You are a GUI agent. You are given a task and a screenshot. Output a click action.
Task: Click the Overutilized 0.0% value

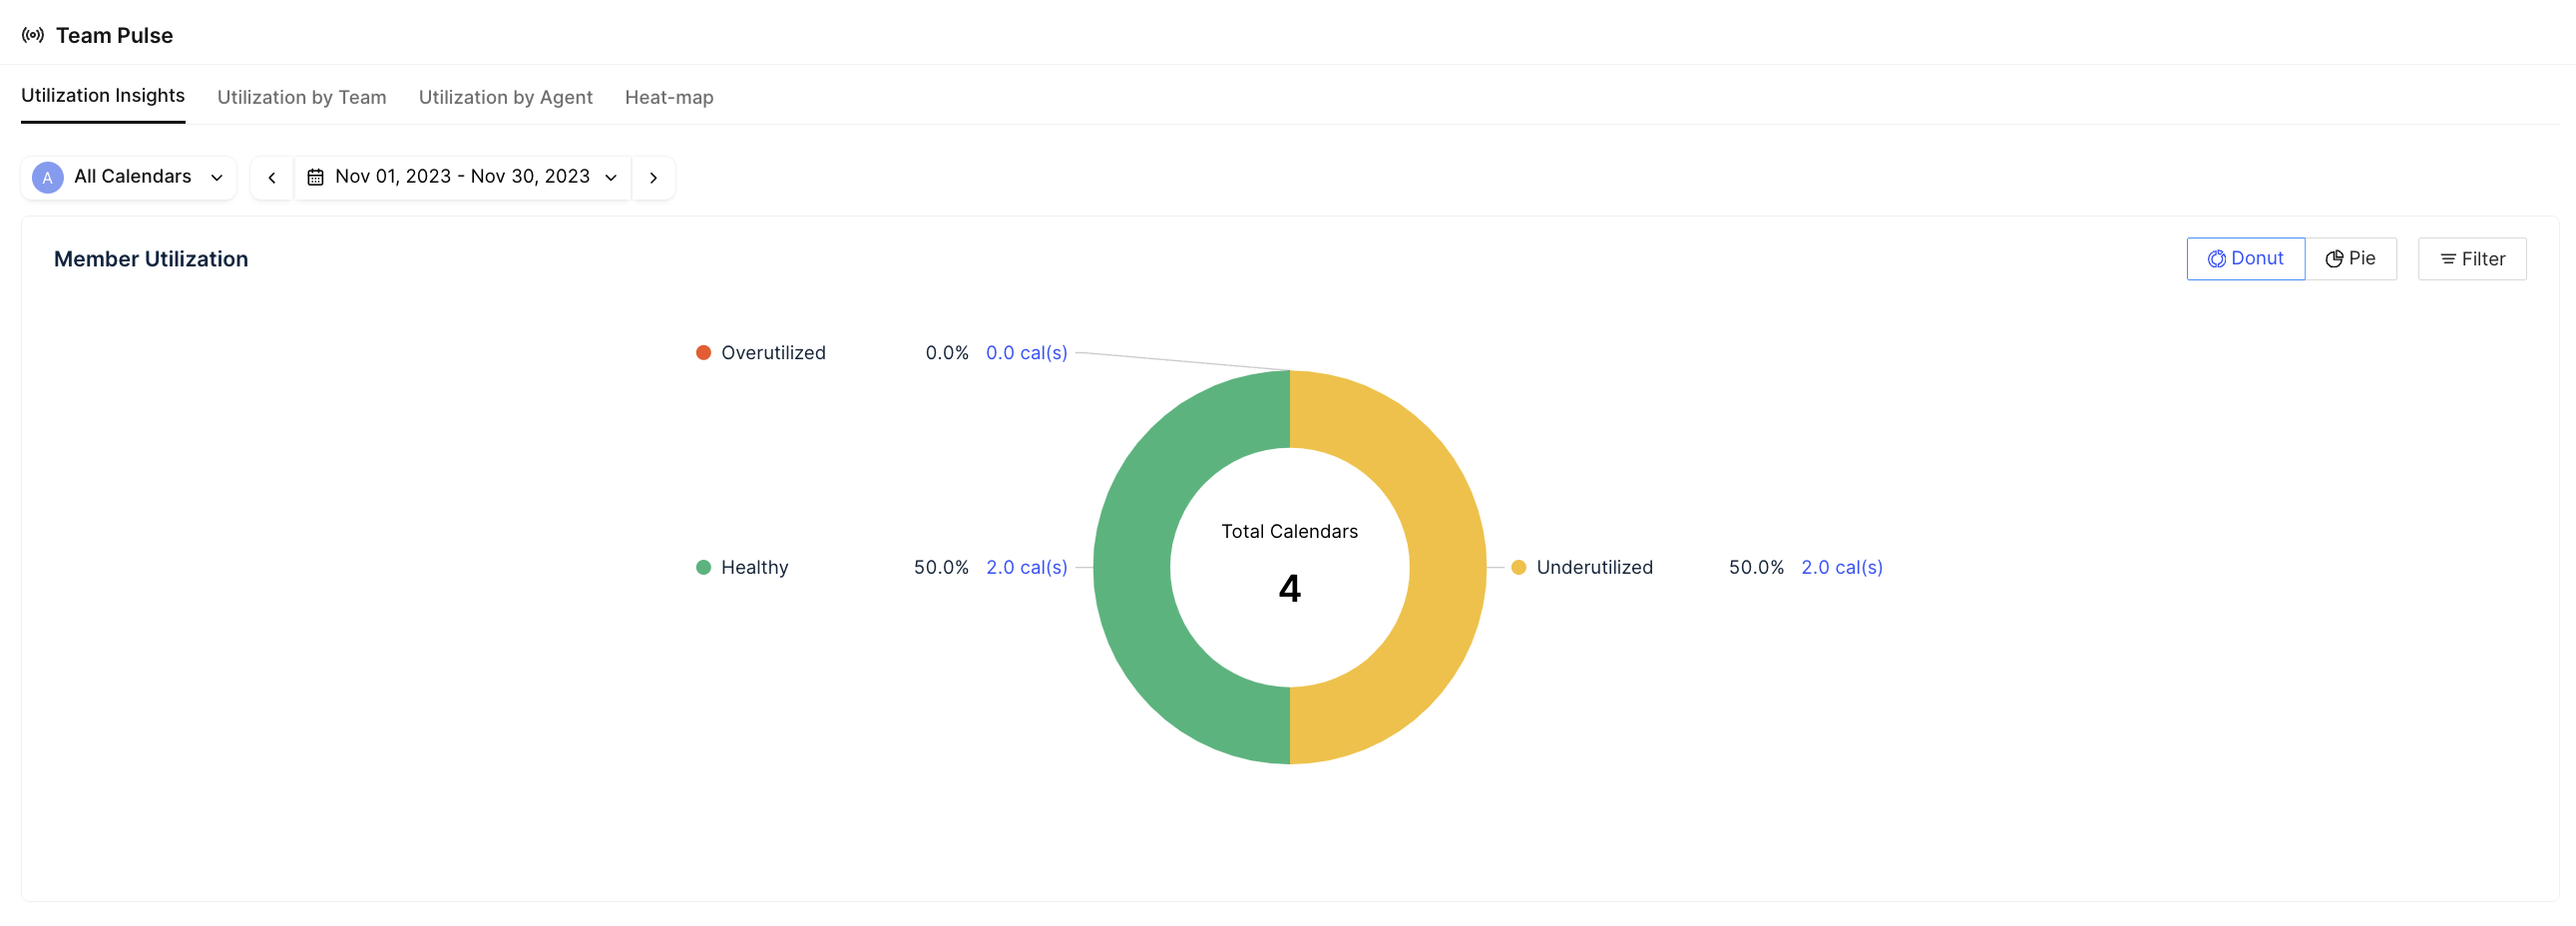[x=946, y=353]
